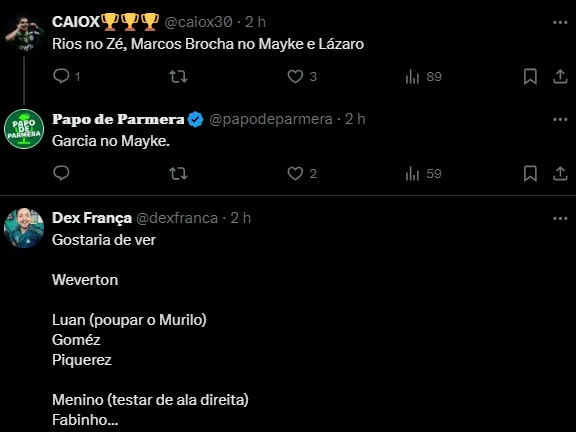Bookmark CAIOX's tweet
The width and height of the screenshot is (576, 432).
tap(530, 76)
